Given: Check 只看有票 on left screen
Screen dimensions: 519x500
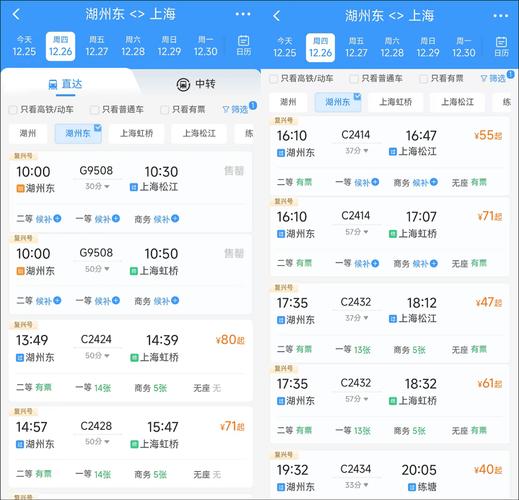Looking at the screenshot, I should pyautogui.click(x=164, y=110).
